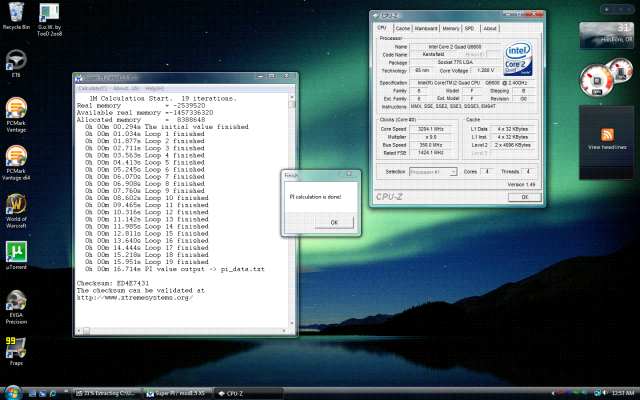640x400 pixels.
Task: Click Show Desktop in the quick launch
Action: coord(32,393)
